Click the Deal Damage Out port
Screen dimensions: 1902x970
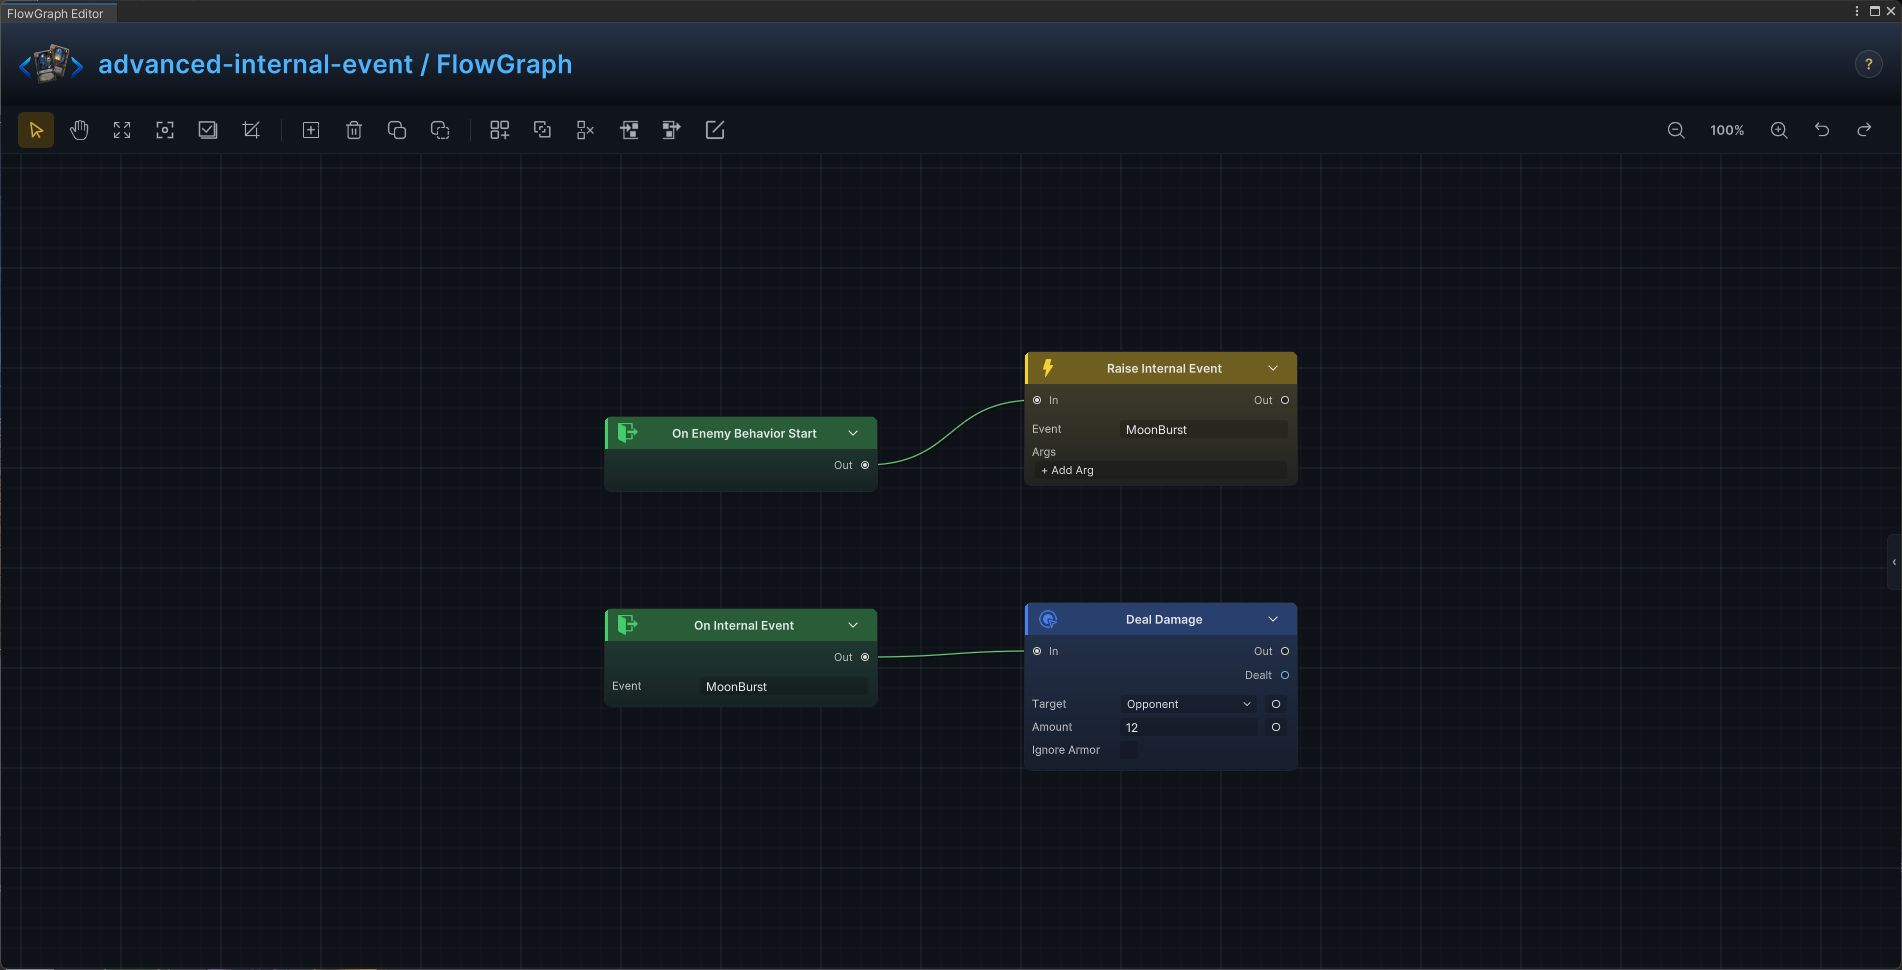1285,651
